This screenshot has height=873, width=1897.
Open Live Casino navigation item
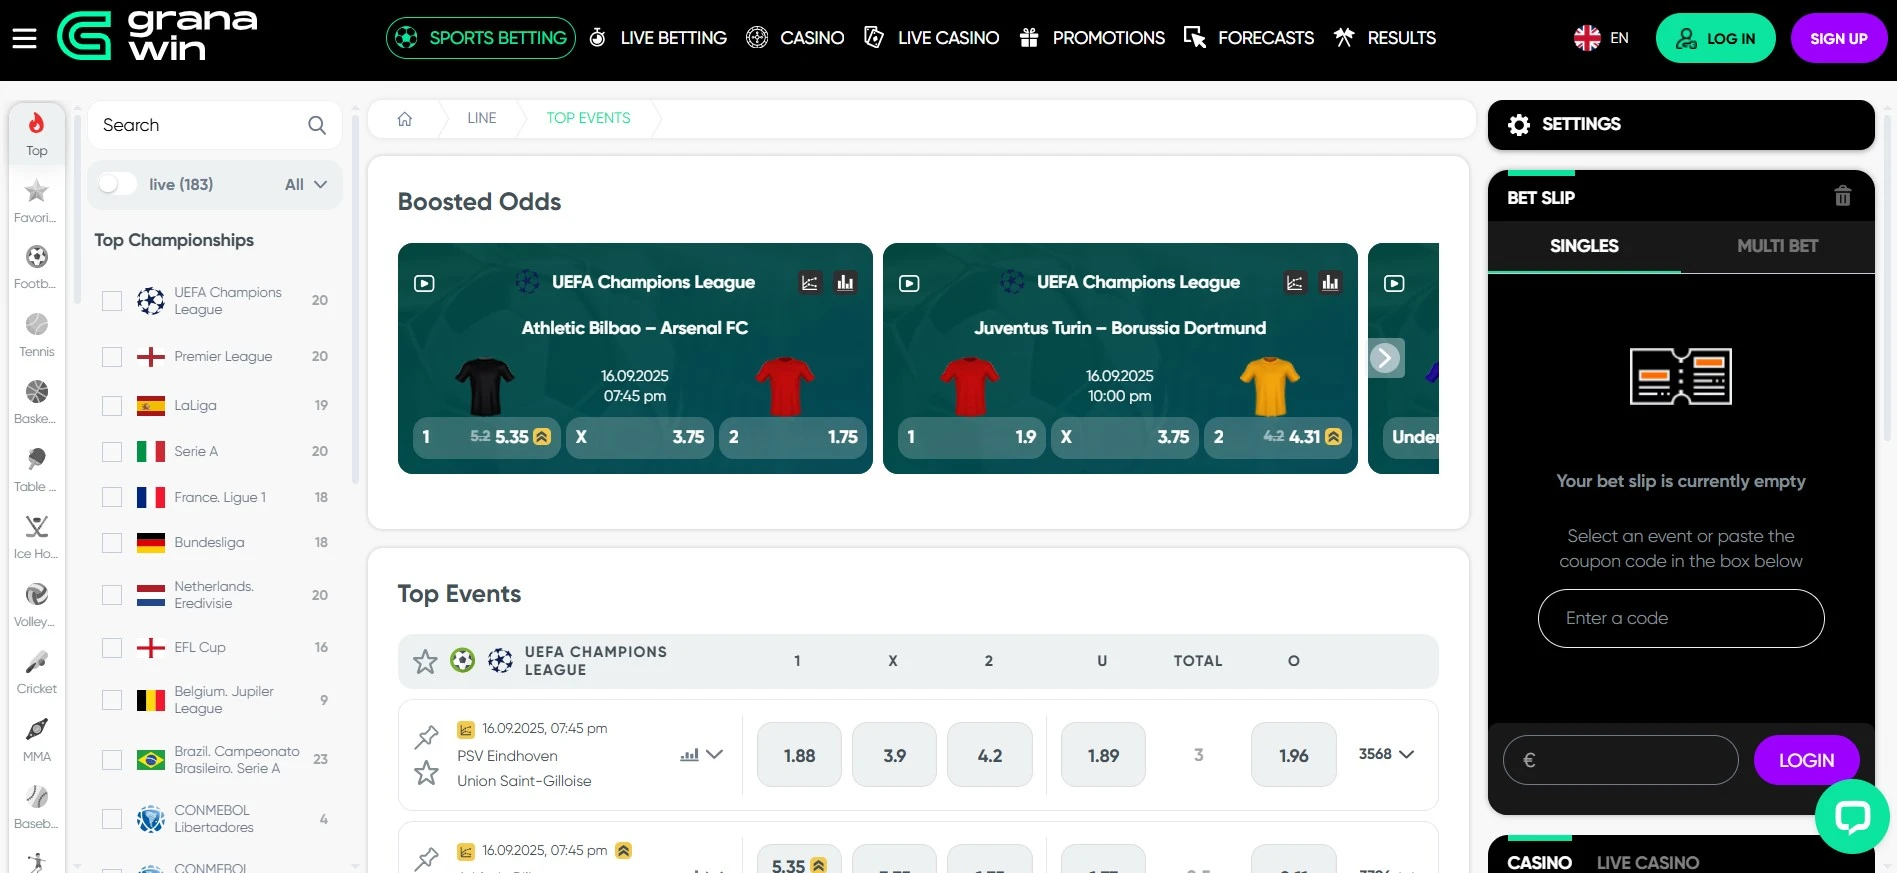pyautogui.click(x=931, y=38)
